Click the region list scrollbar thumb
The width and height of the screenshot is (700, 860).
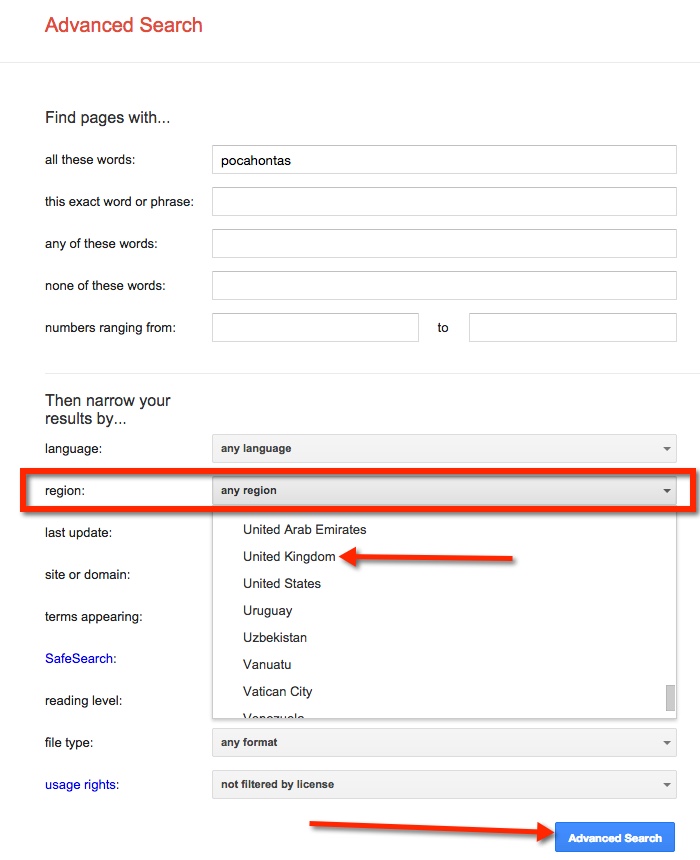click(x=670, y=697)
